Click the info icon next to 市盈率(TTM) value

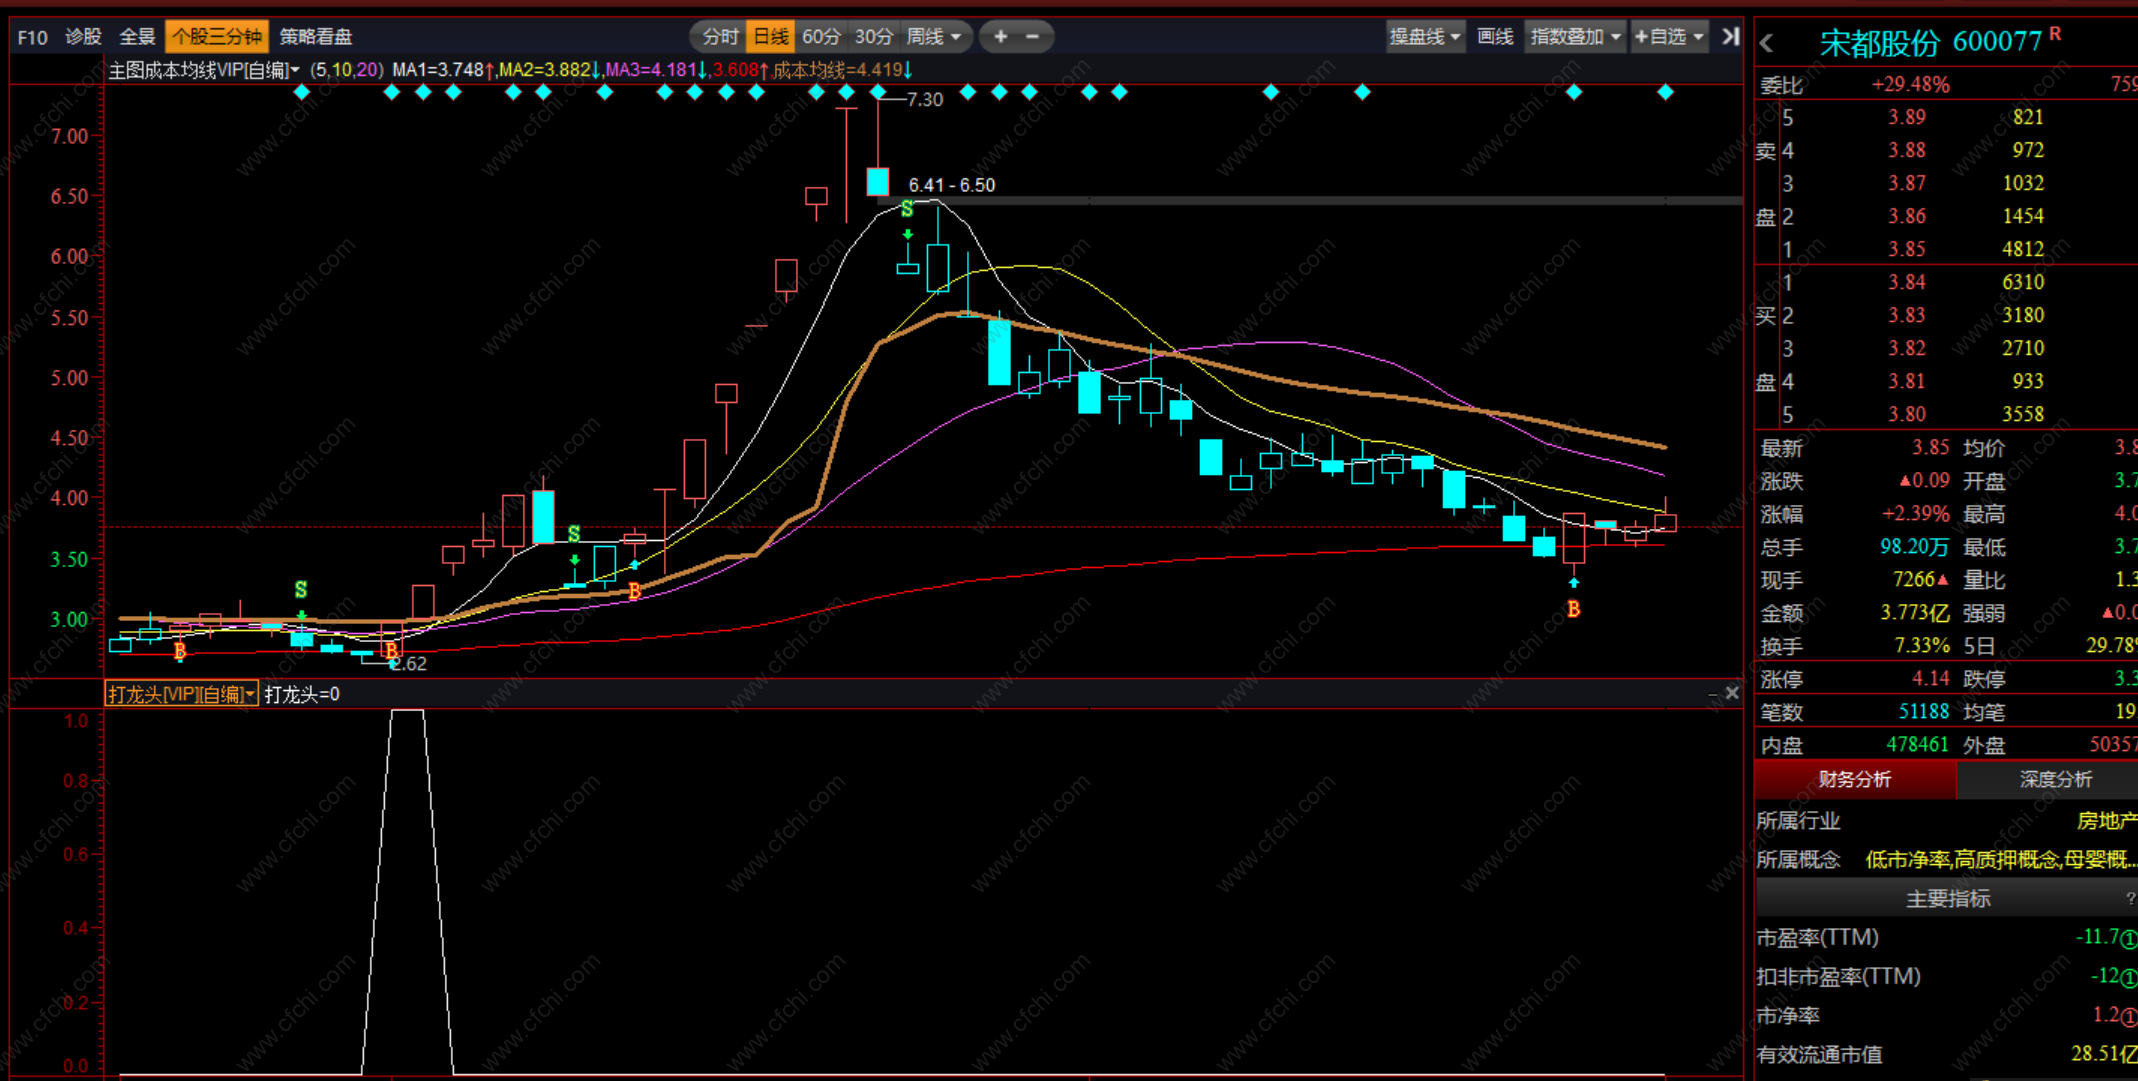2128,939
